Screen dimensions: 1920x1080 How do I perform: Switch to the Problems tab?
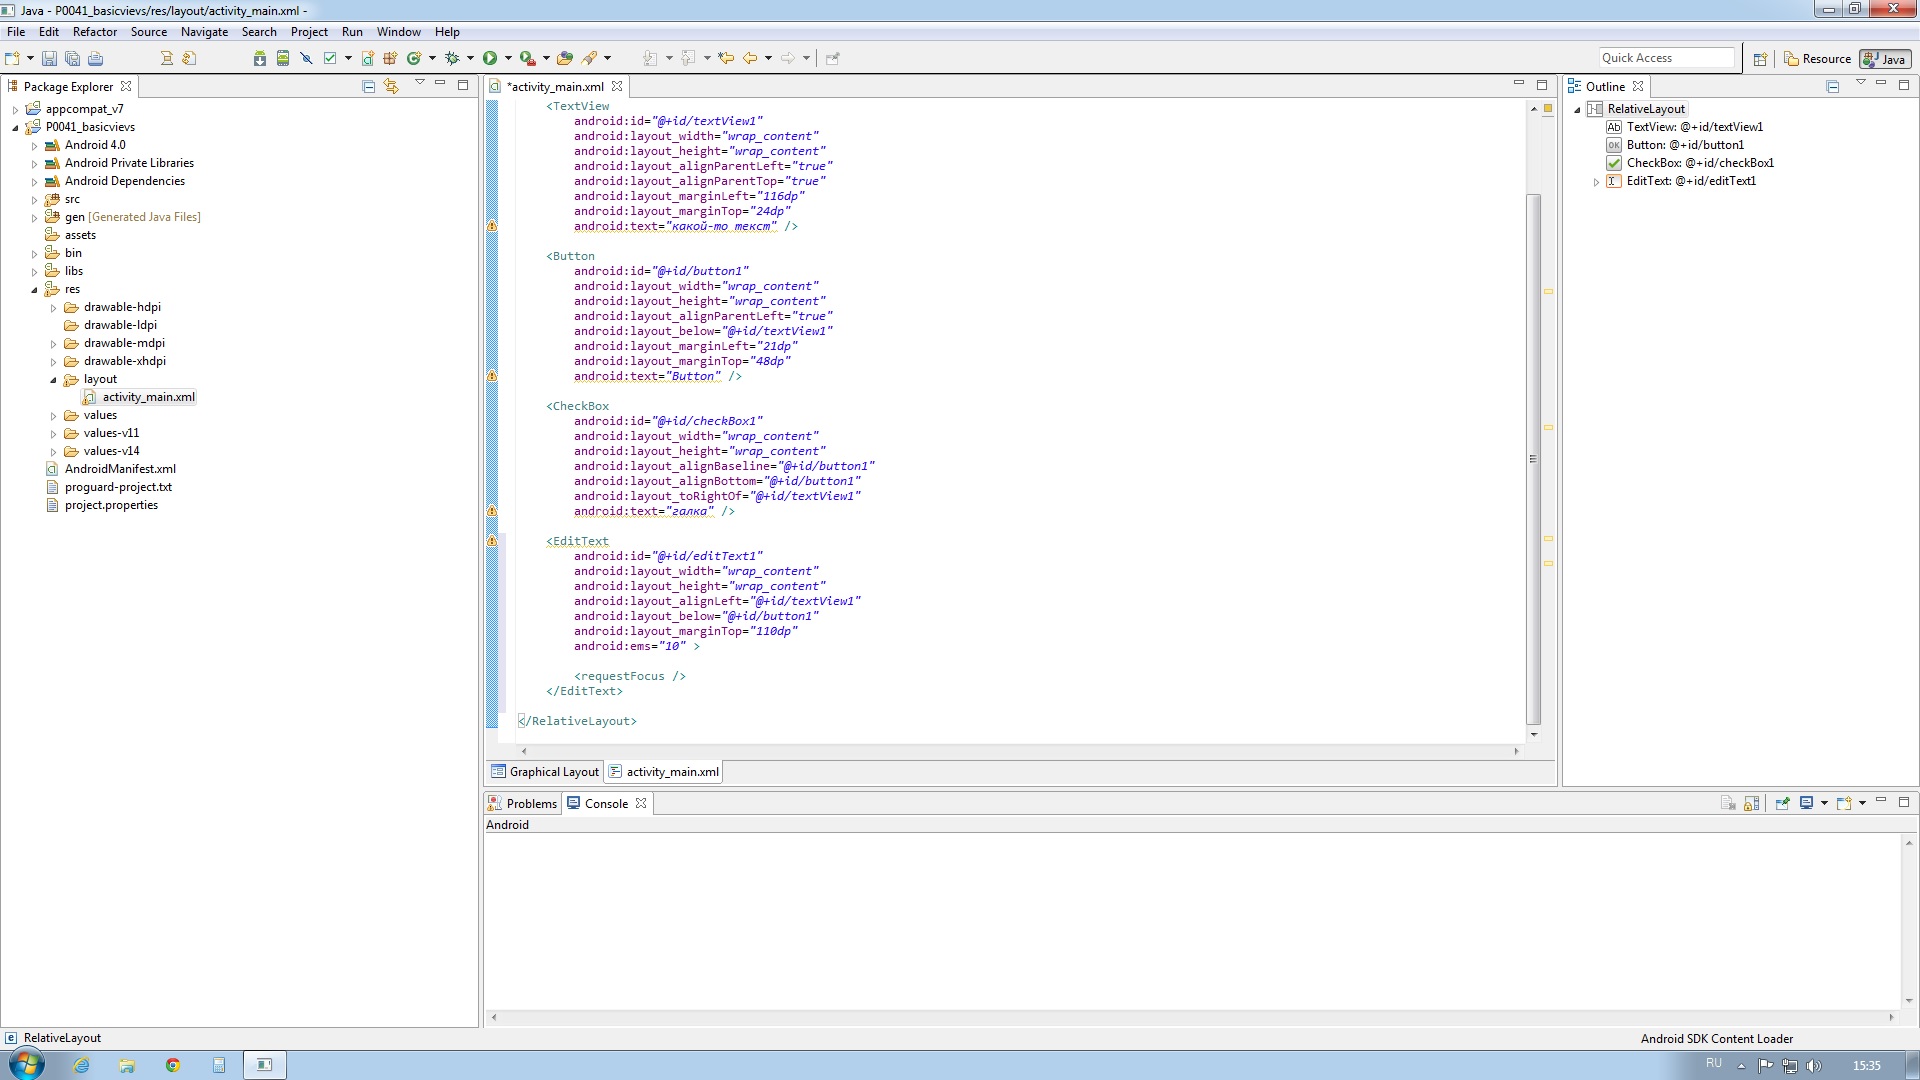[x=522, y=803]
